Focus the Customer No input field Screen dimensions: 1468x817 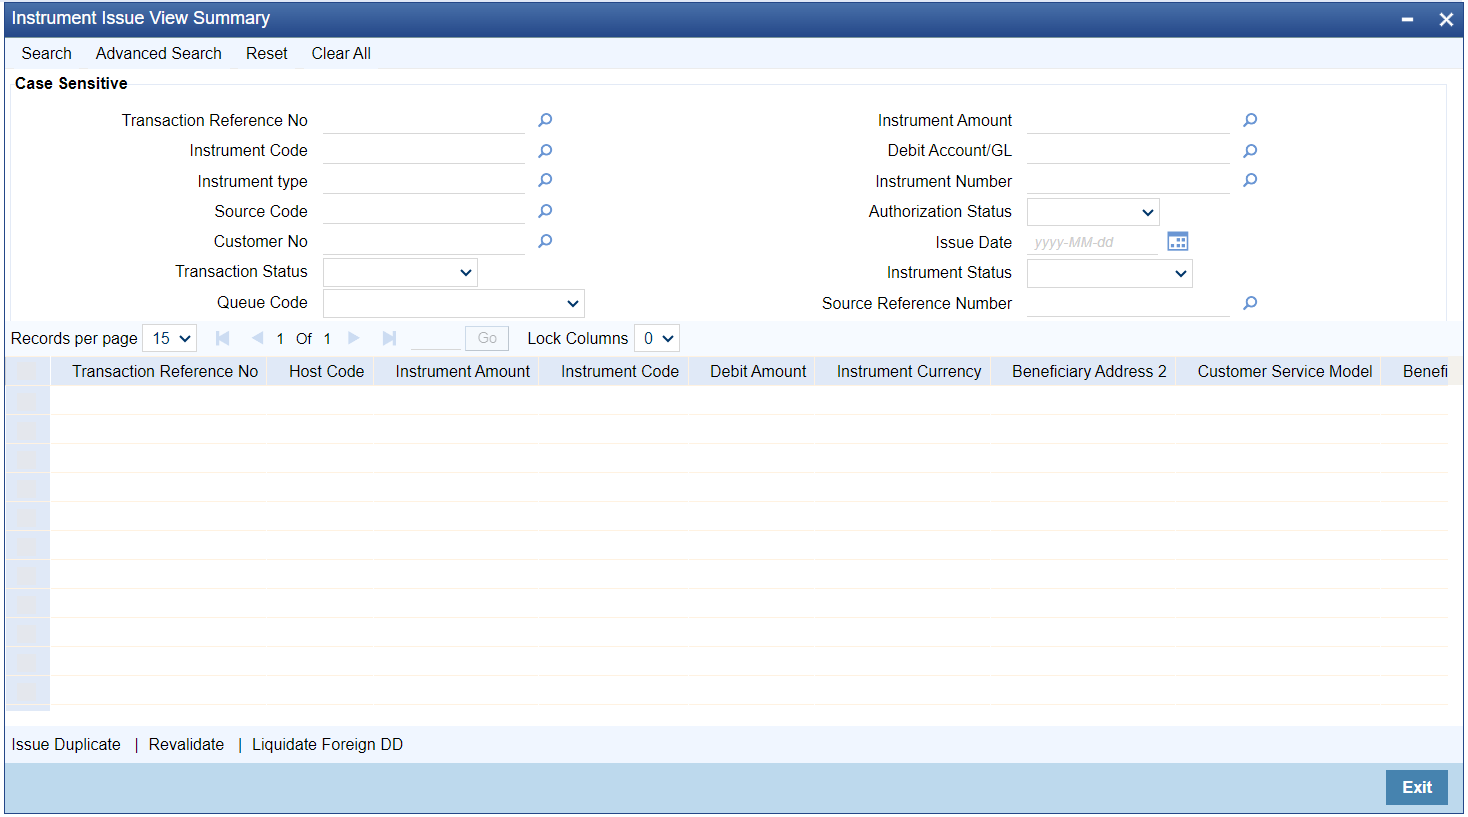(424, 241)
